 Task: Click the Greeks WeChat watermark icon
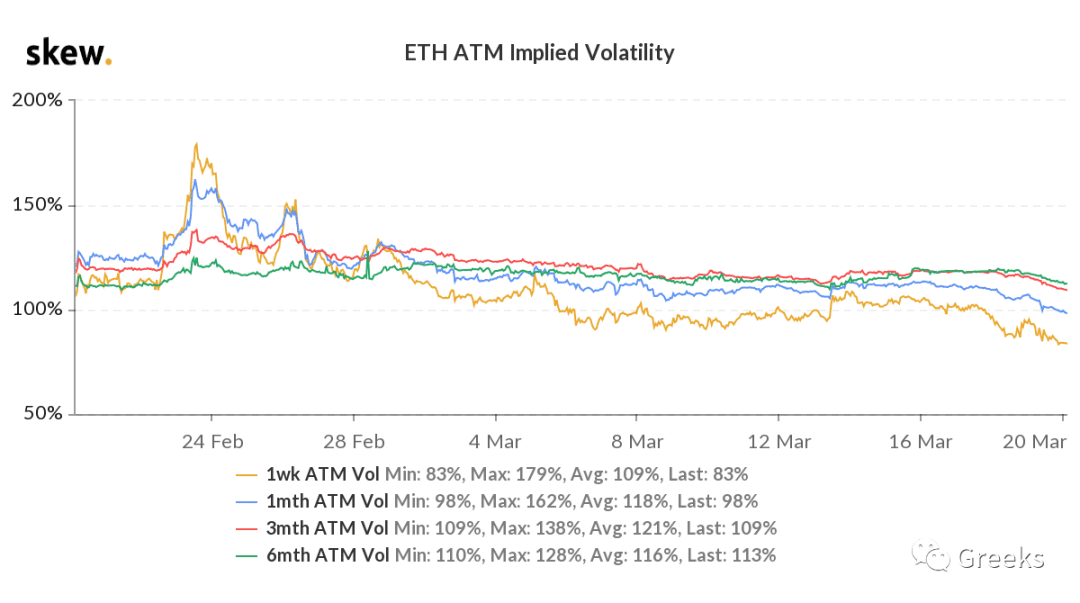[931, 555]
